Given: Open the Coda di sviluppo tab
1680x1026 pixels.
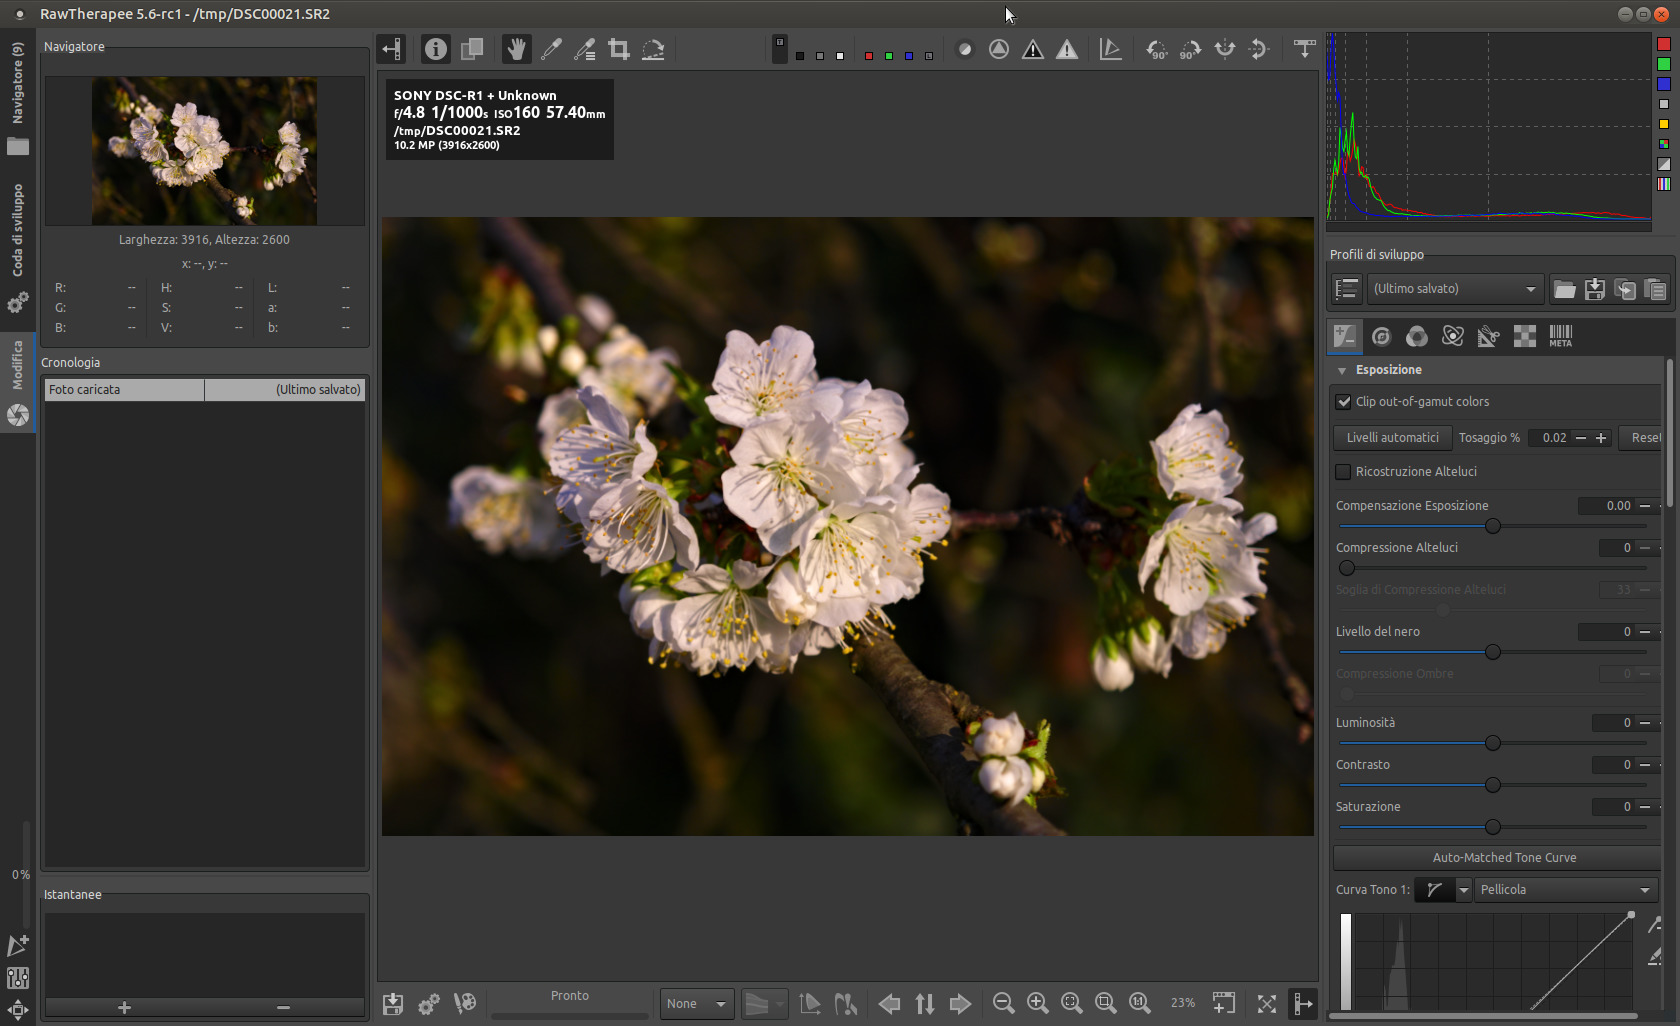Looking at the screenshot, I should (x=18, y=230).
